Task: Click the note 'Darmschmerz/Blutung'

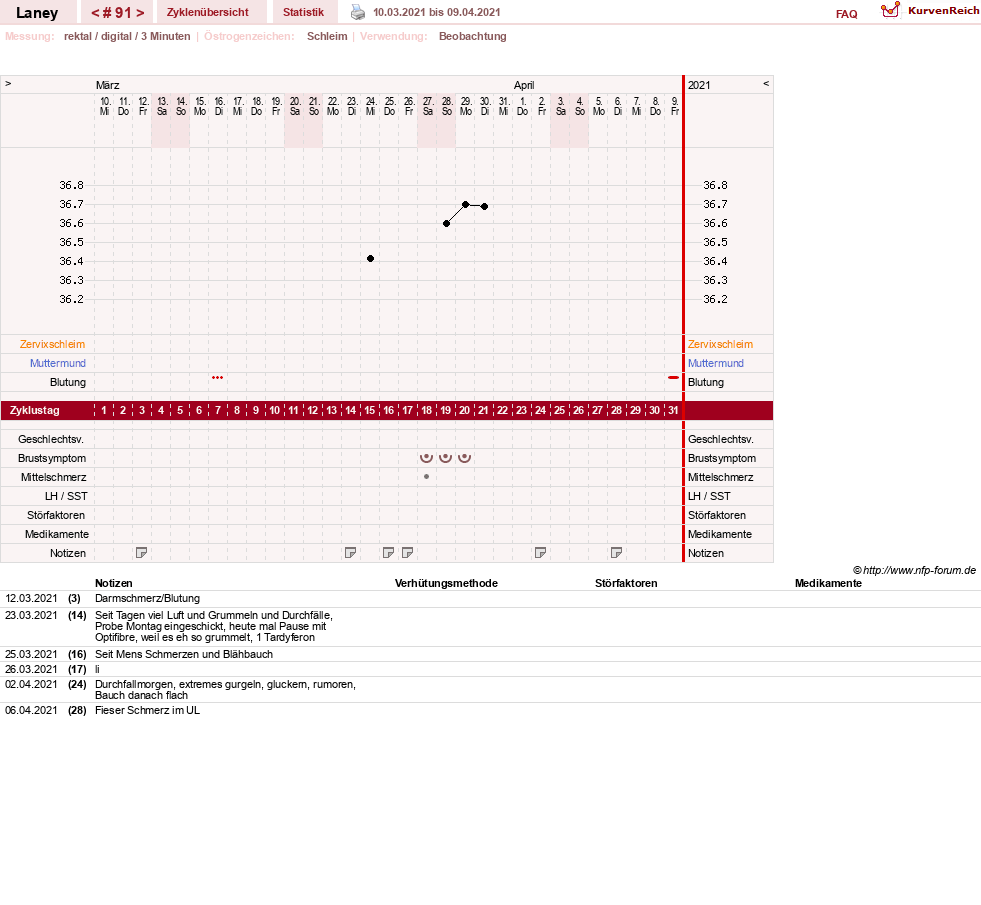Action: (147, 599)
